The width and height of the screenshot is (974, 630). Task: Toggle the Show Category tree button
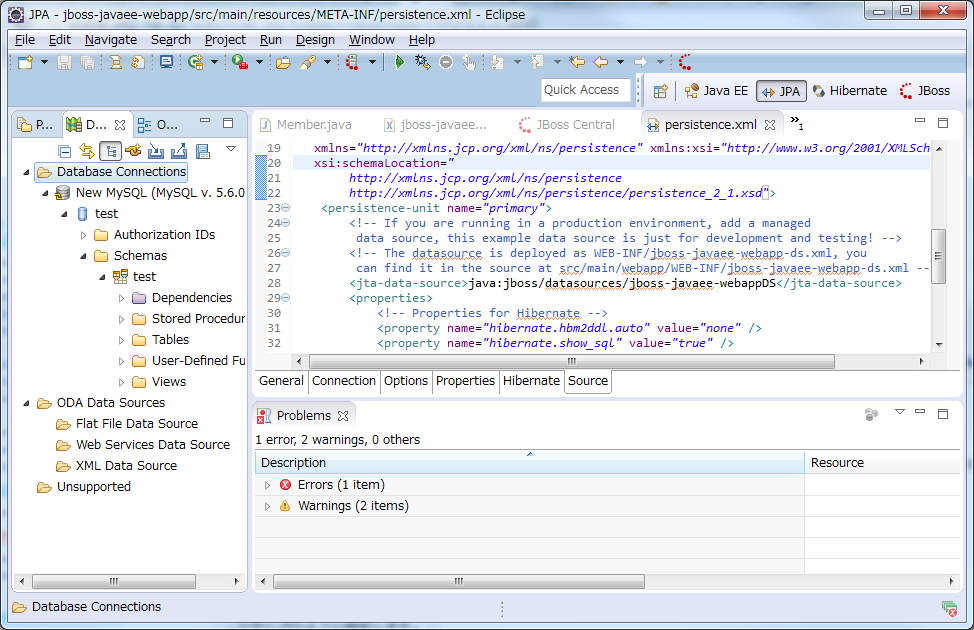tap(110, 151)
